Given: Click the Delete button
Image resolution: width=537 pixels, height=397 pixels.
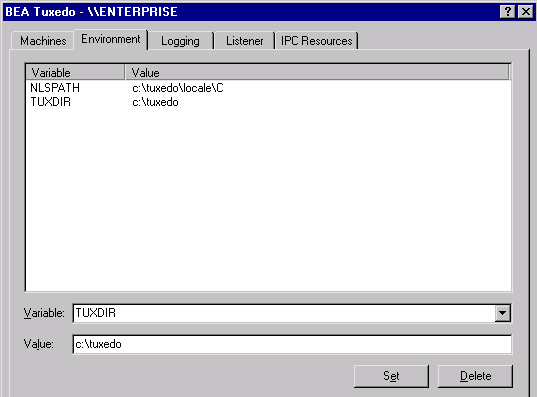Looking at the screenshot, I should pyautogui.click(x=475, y=376).
